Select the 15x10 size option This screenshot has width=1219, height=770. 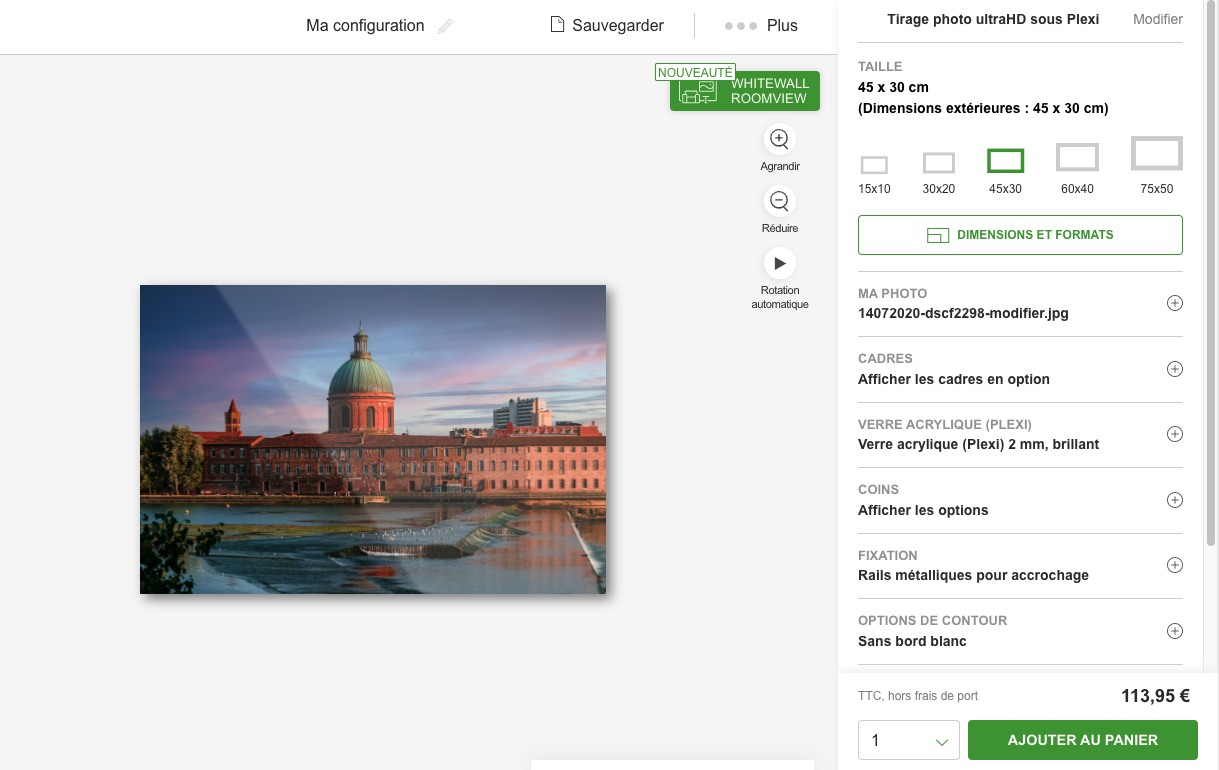874,174
